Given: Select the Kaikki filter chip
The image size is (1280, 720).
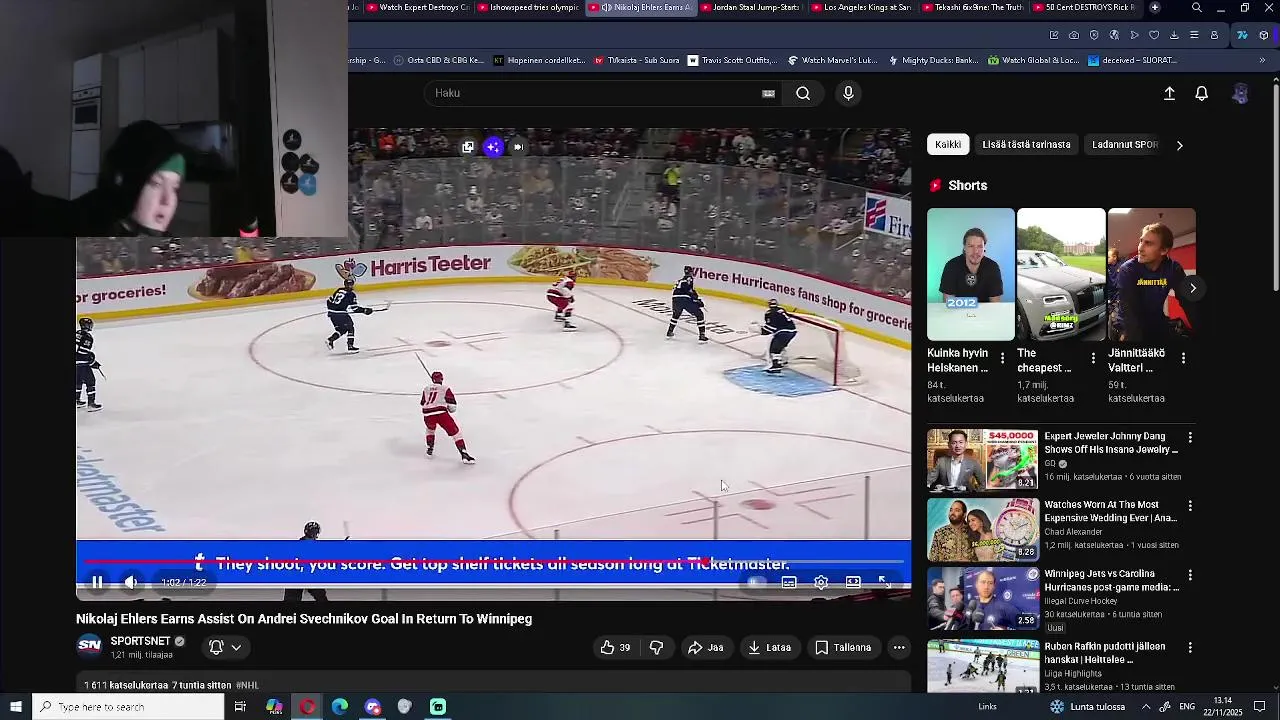Looking at the screenshot, I should 948,145.
